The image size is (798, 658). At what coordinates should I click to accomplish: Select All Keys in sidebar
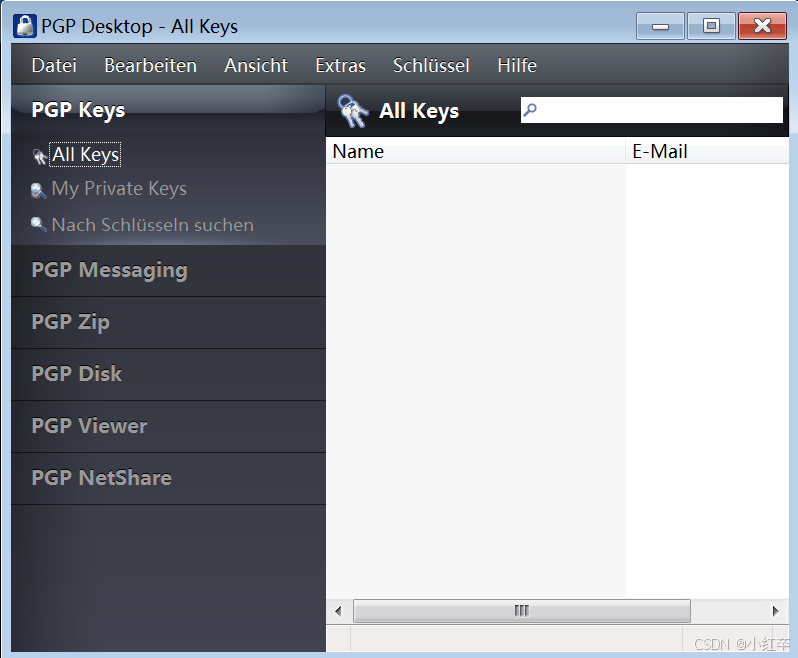click(x=86, y=154)
